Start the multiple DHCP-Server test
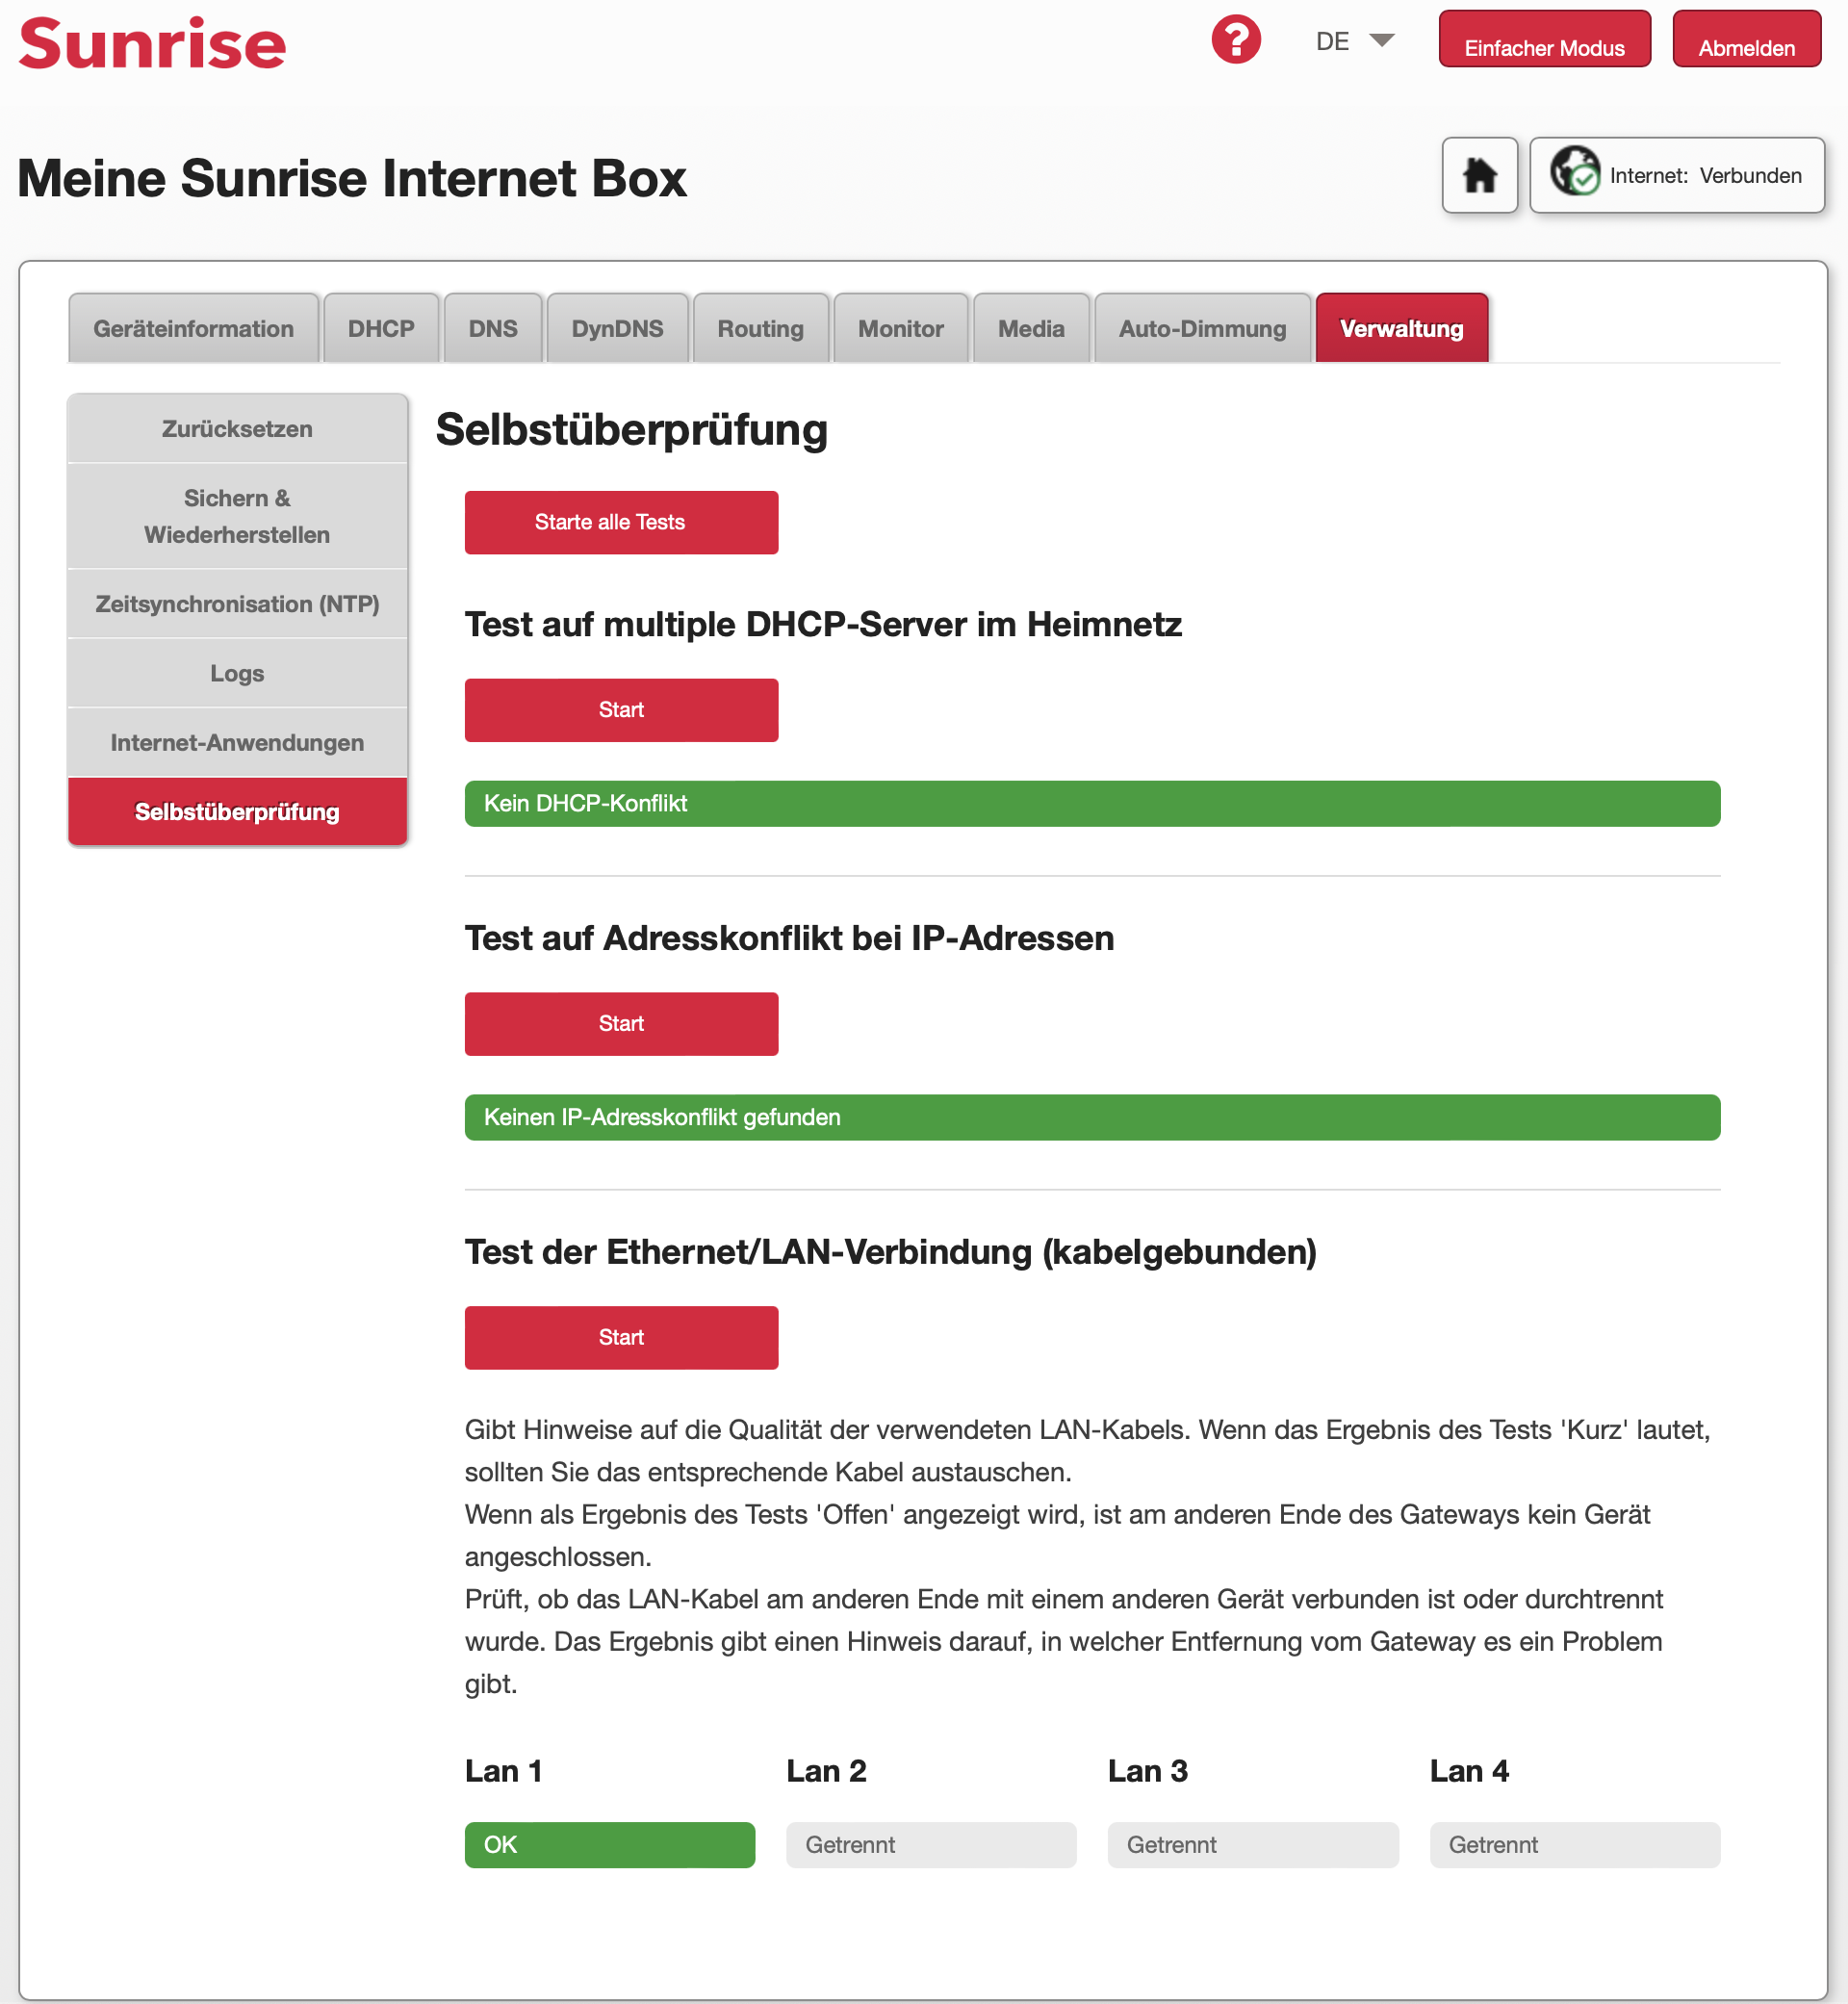 (x=621, y=710)
